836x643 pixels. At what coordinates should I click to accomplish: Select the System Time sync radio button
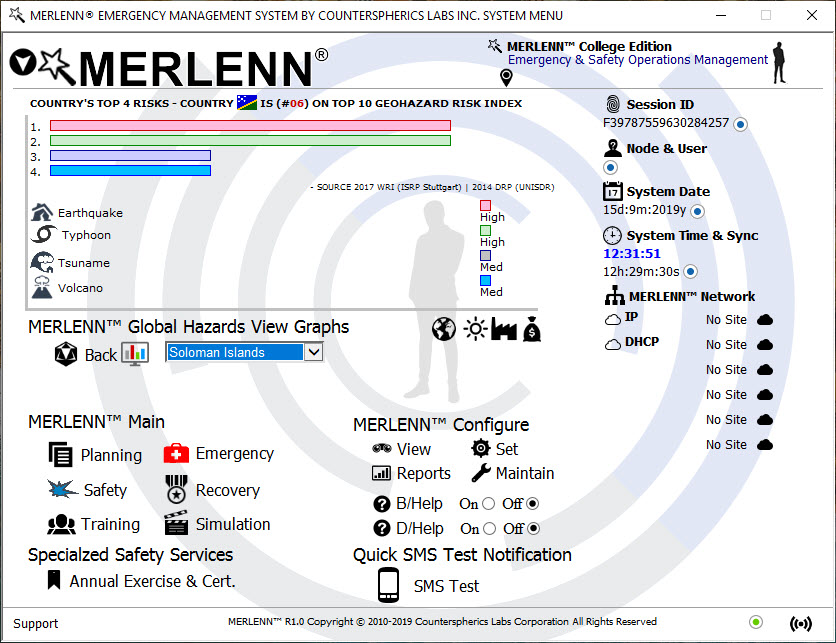tap(691, 271)
